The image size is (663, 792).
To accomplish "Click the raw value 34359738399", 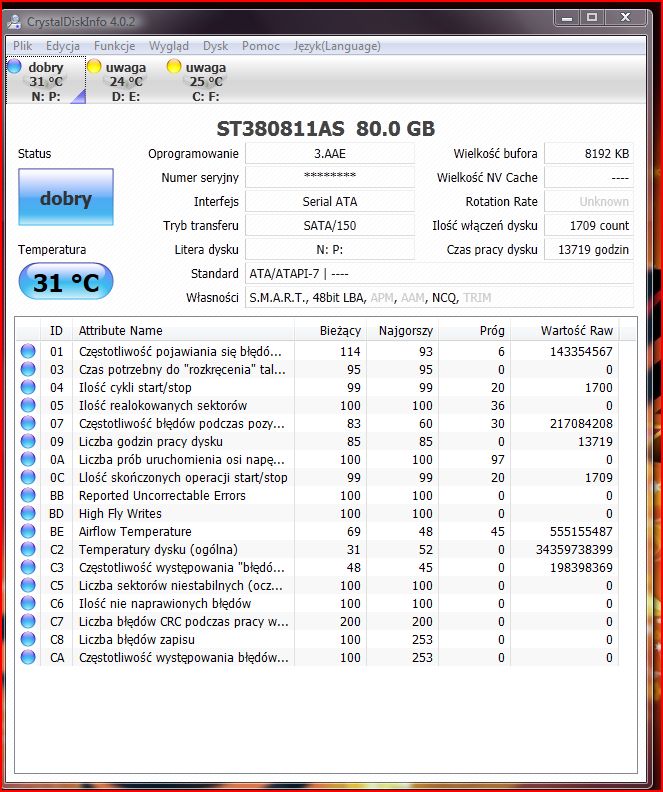I will pyautogui.click(x=574, y=550).
